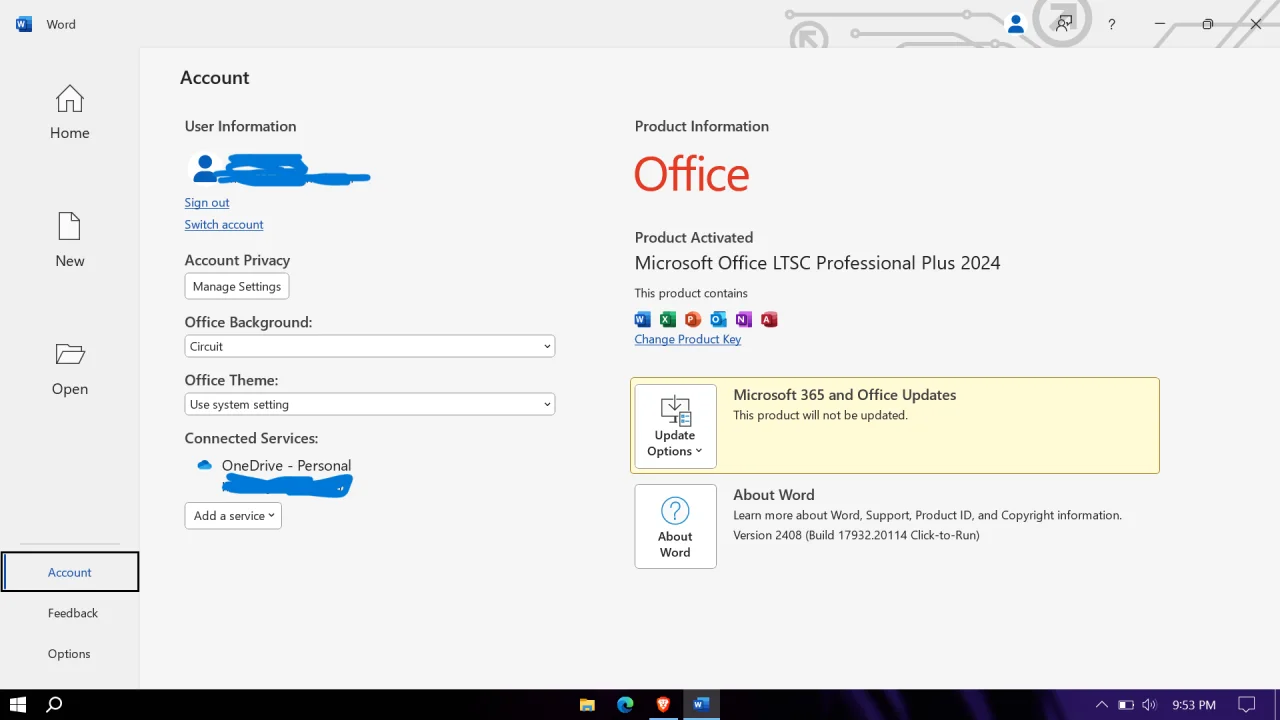Click the Switch account link
The image size is (1280, 720).
click(x=224, y=225)
